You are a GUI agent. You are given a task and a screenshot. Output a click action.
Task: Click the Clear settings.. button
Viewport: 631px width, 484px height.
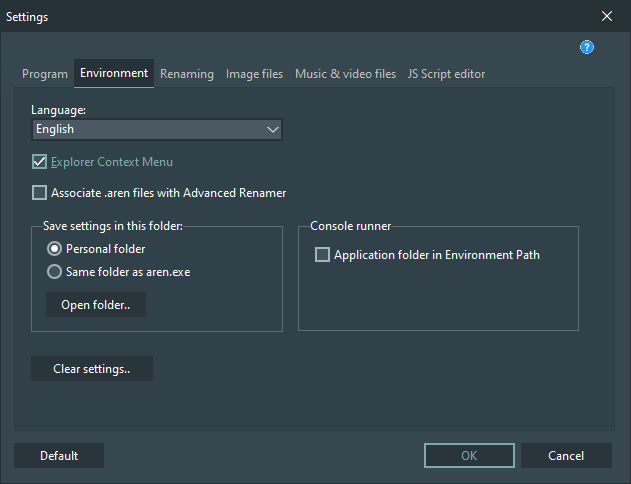[x=92, y=369]
